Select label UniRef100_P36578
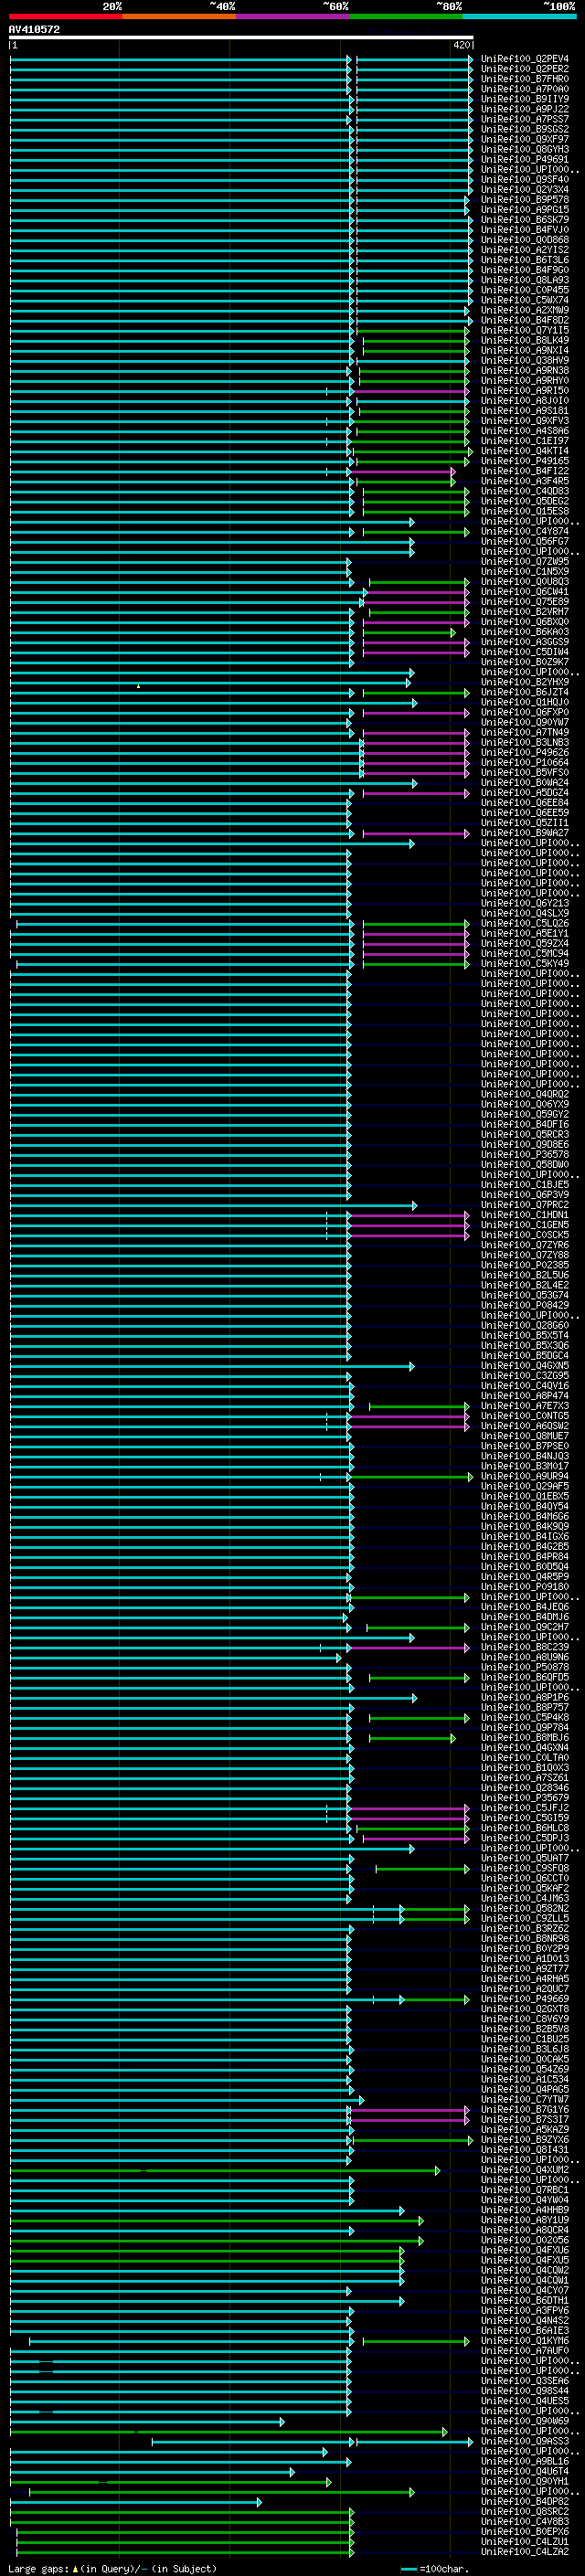Viewport: 585px width, 2576px height. tap(525, 1155)
